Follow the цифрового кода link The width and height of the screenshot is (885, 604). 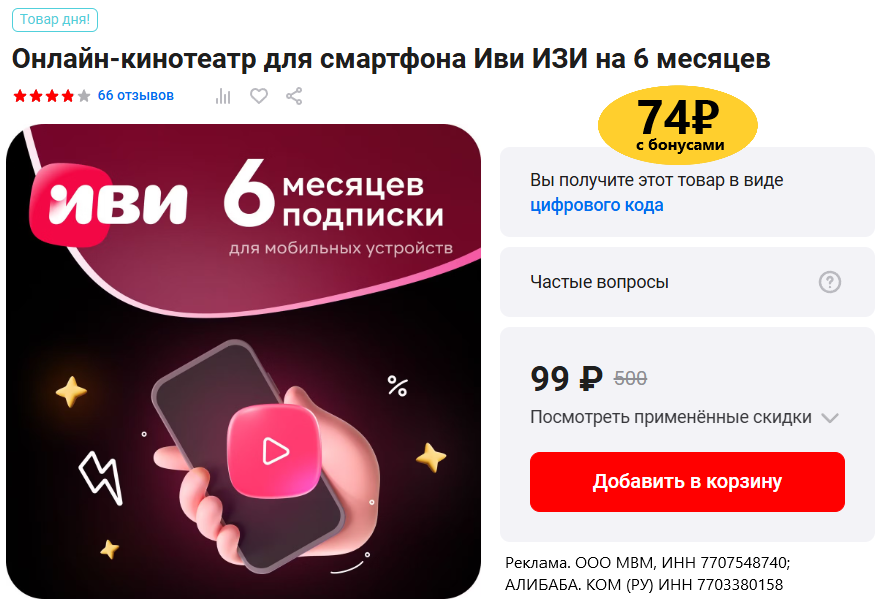tap(597, 205)
